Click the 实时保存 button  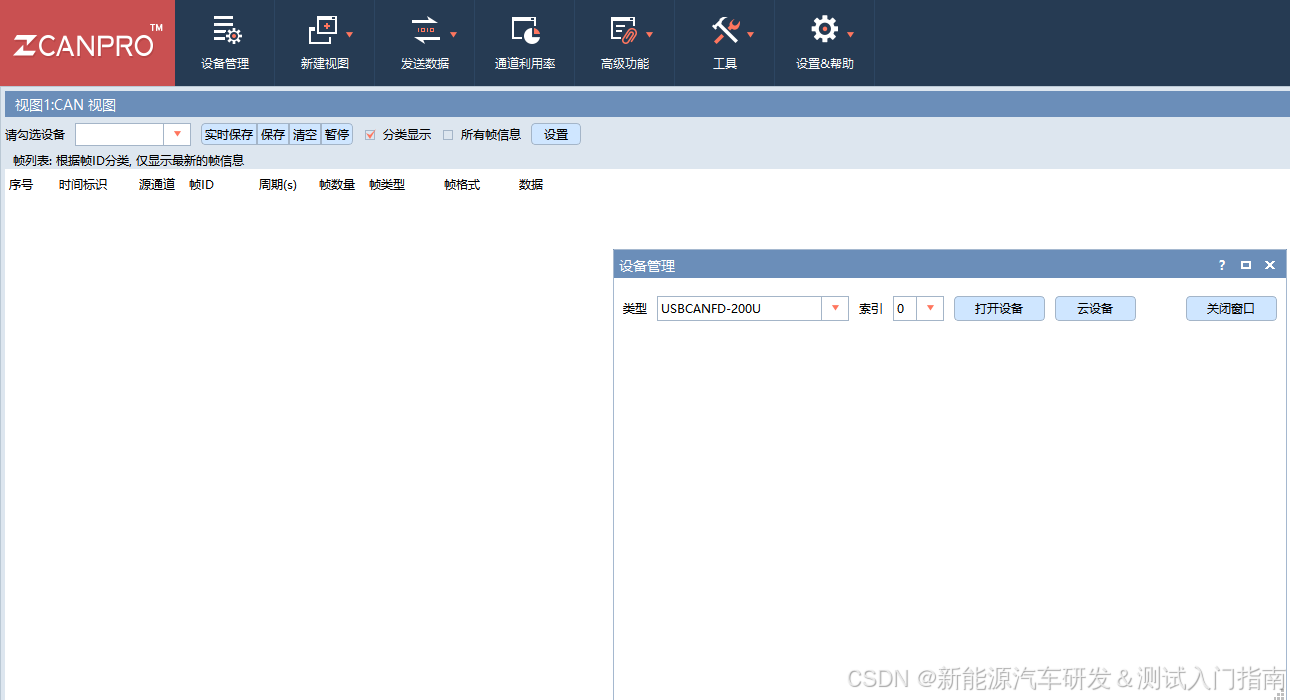[229, 134]
